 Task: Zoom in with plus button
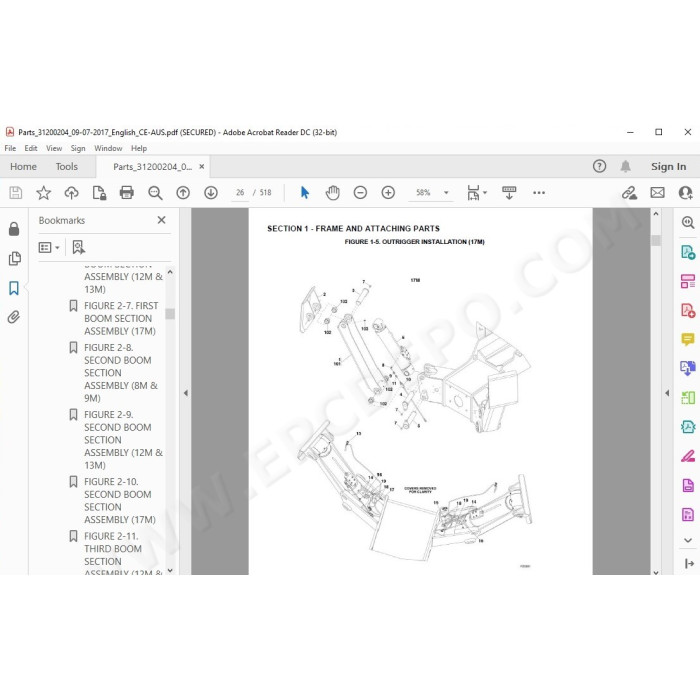pyautogui.click(x=388, y=193)
